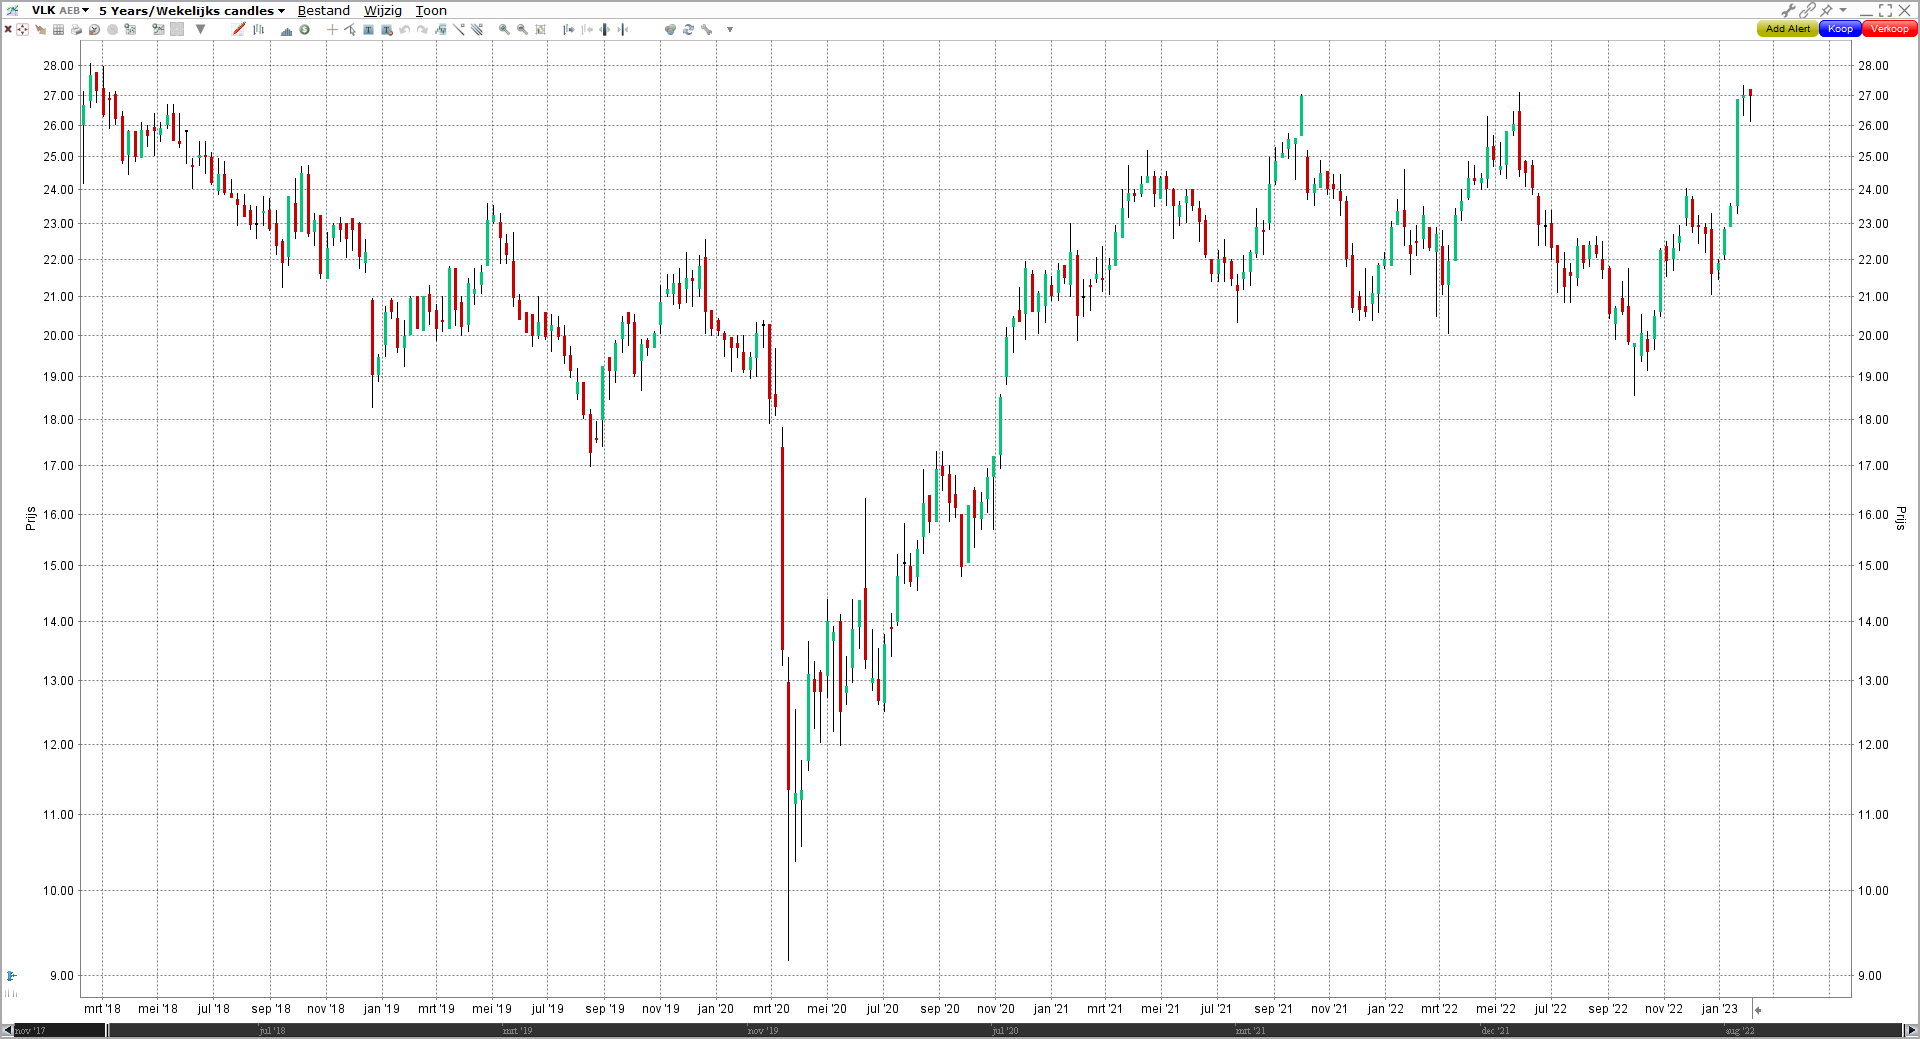The width and height of the screenshot is (1920, 1039).
Task: Print the chart with printer icon
Action: pos(76,29)
